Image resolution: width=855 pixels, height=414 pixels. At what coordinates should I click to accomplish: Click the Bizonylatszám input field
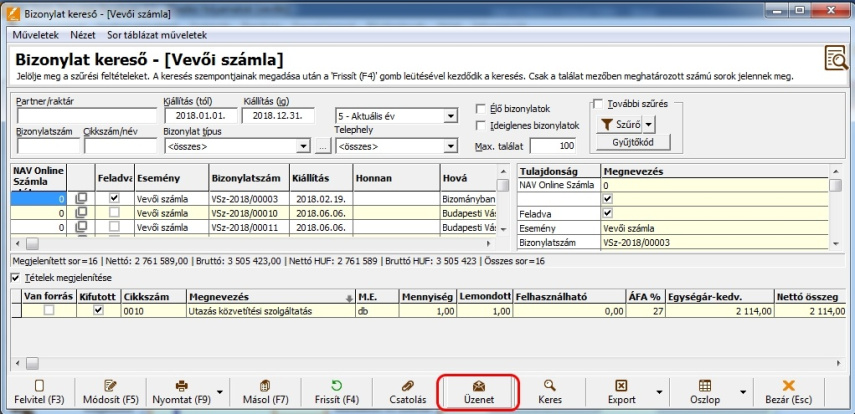pyautogui.click(x=48, y=147)
